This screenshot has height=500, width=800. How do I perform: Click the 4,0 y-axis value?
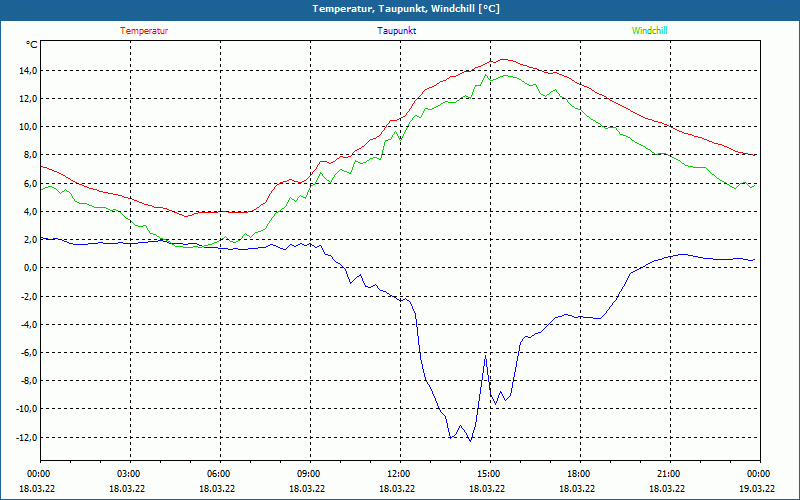pos(31,212)
